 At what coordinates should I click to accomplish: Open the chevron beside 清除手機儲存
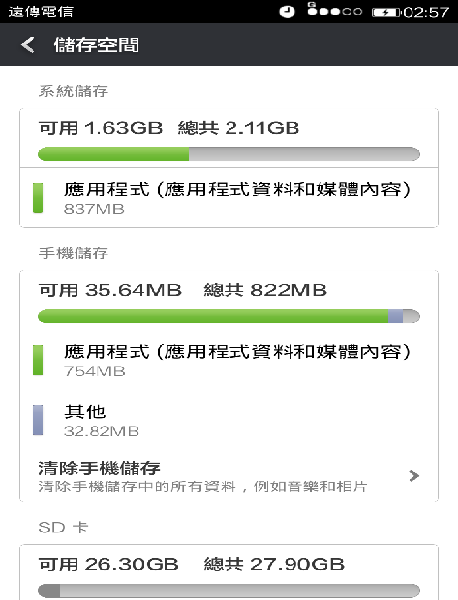point(414,476)
